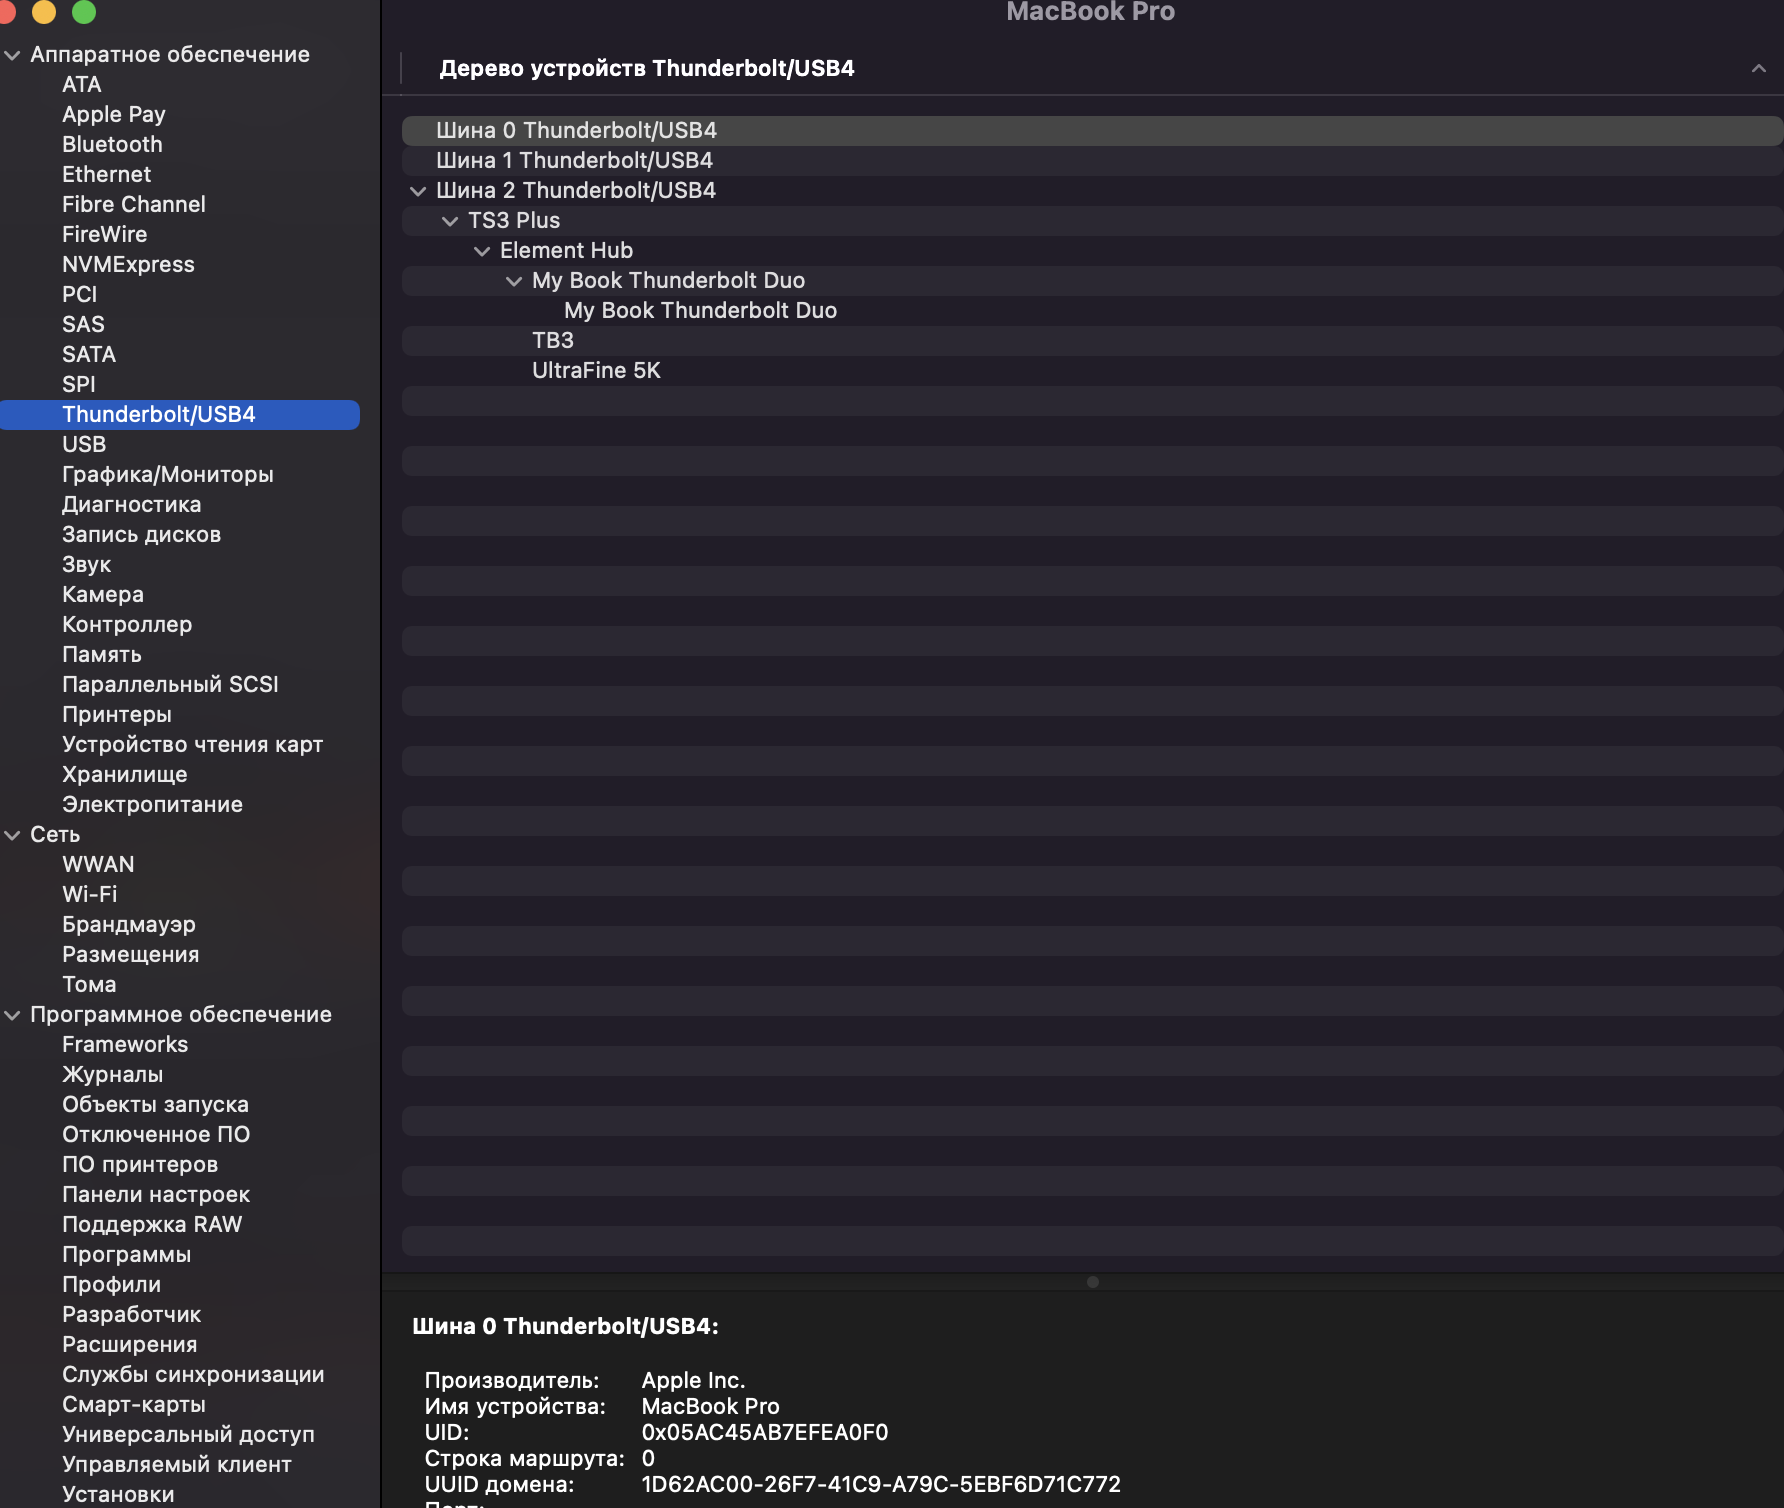The width and height of the screenshot is (1784, 1508).
Task: Open Журналы in sidebar
Action: tap(113, 1075)
